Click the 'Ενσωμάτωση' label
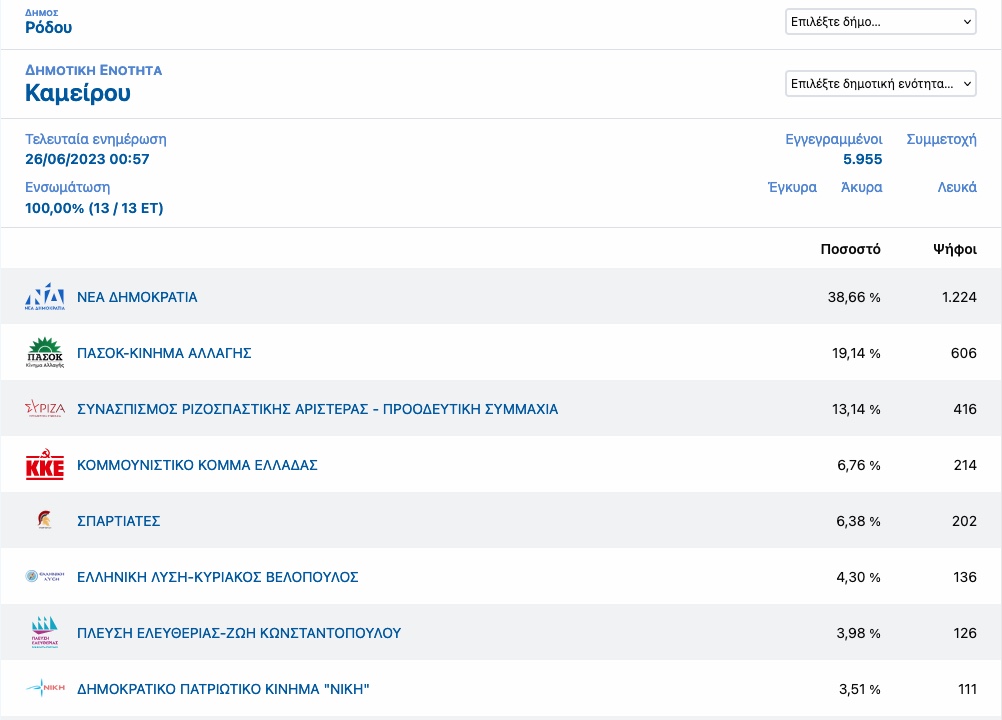Screen dimensions: 1002x720 [x=67, y=188]
